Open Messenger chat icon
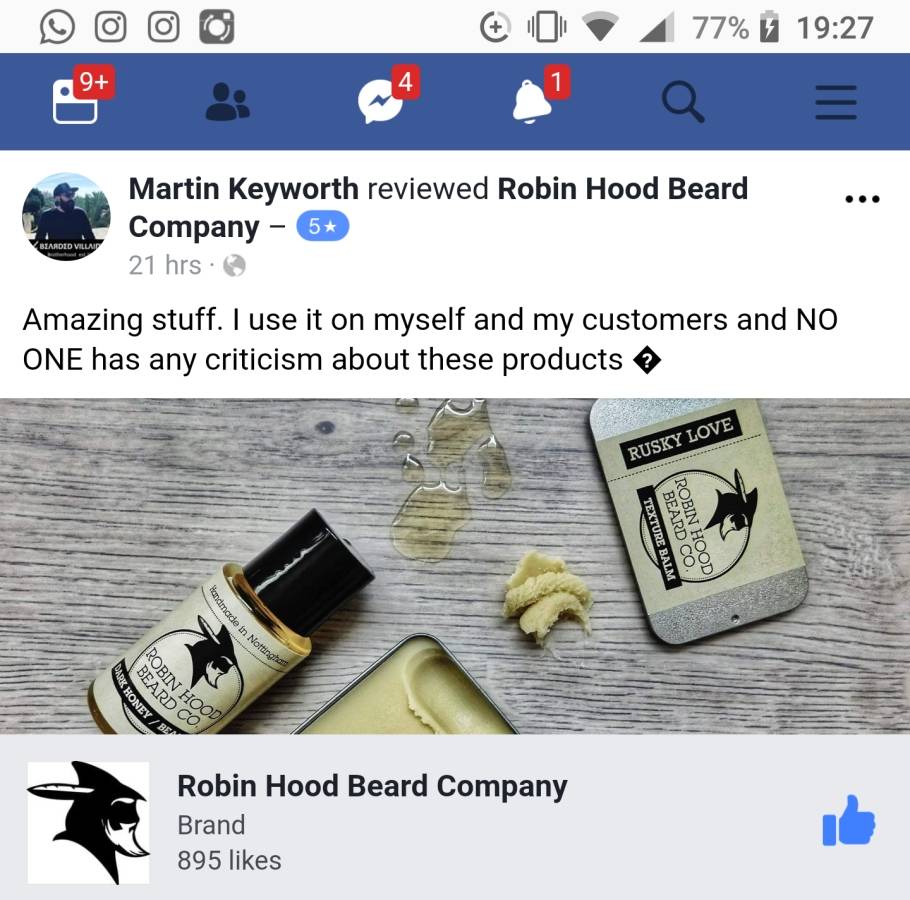The image size is (910, 900). [380, 102]
